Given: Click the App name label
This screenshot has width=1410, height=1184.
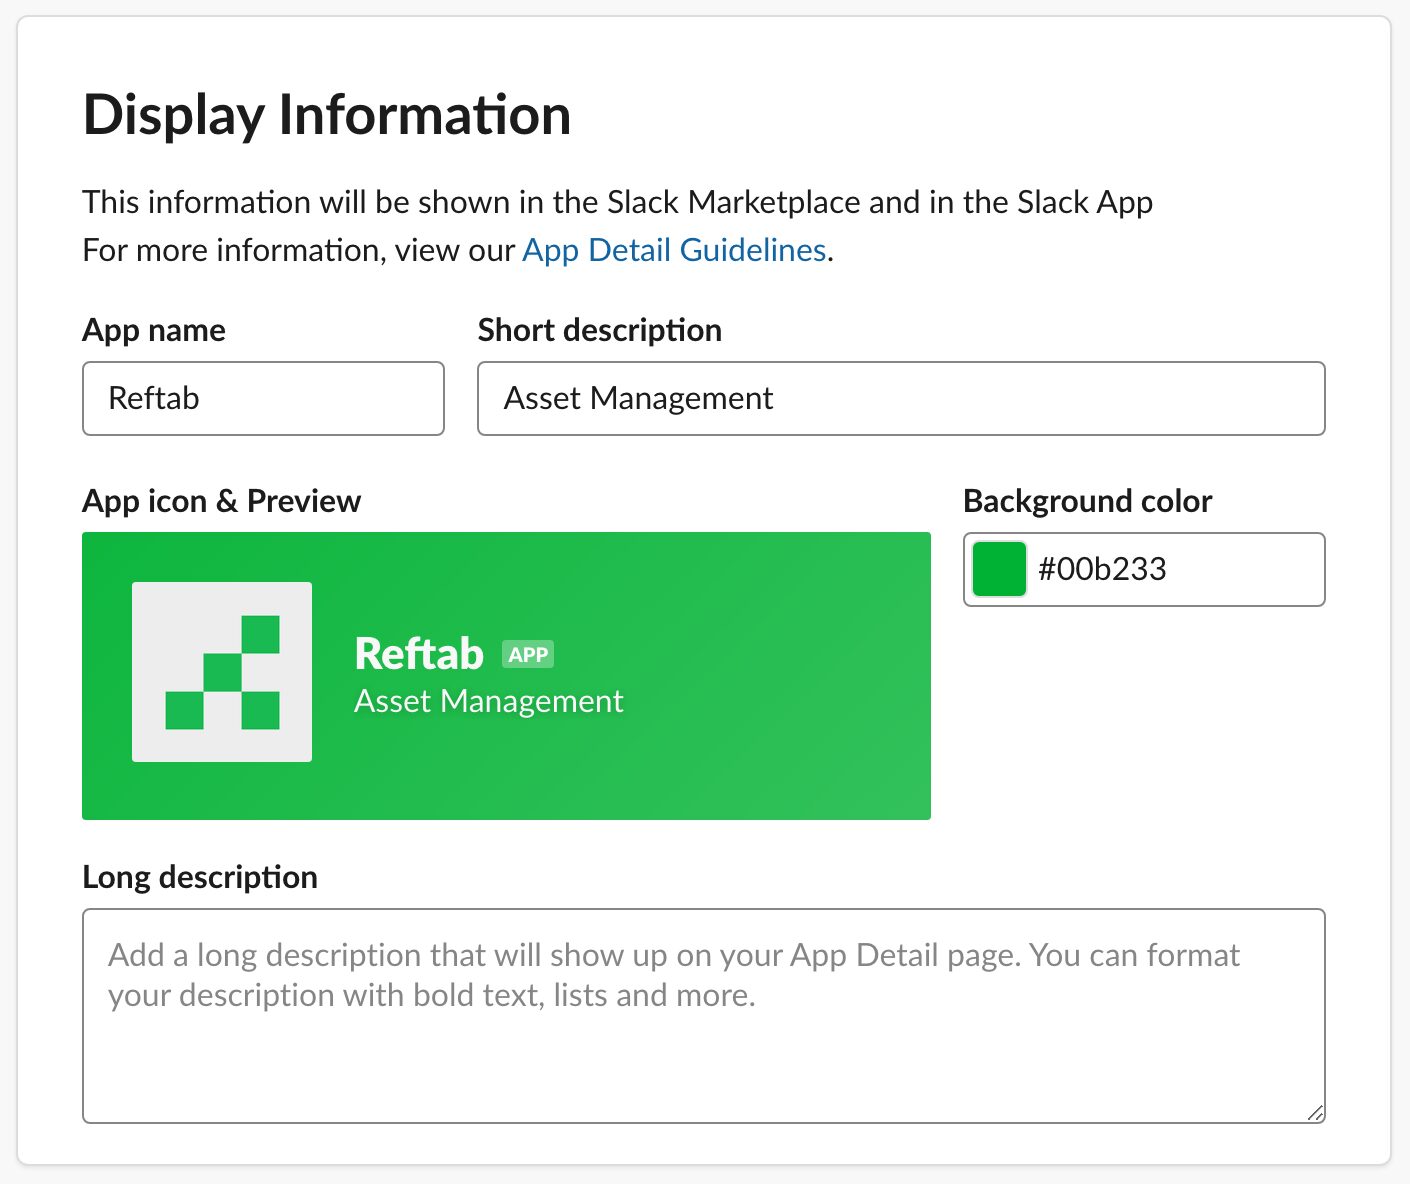Looking at the screenshot, I should pos(154,331).
